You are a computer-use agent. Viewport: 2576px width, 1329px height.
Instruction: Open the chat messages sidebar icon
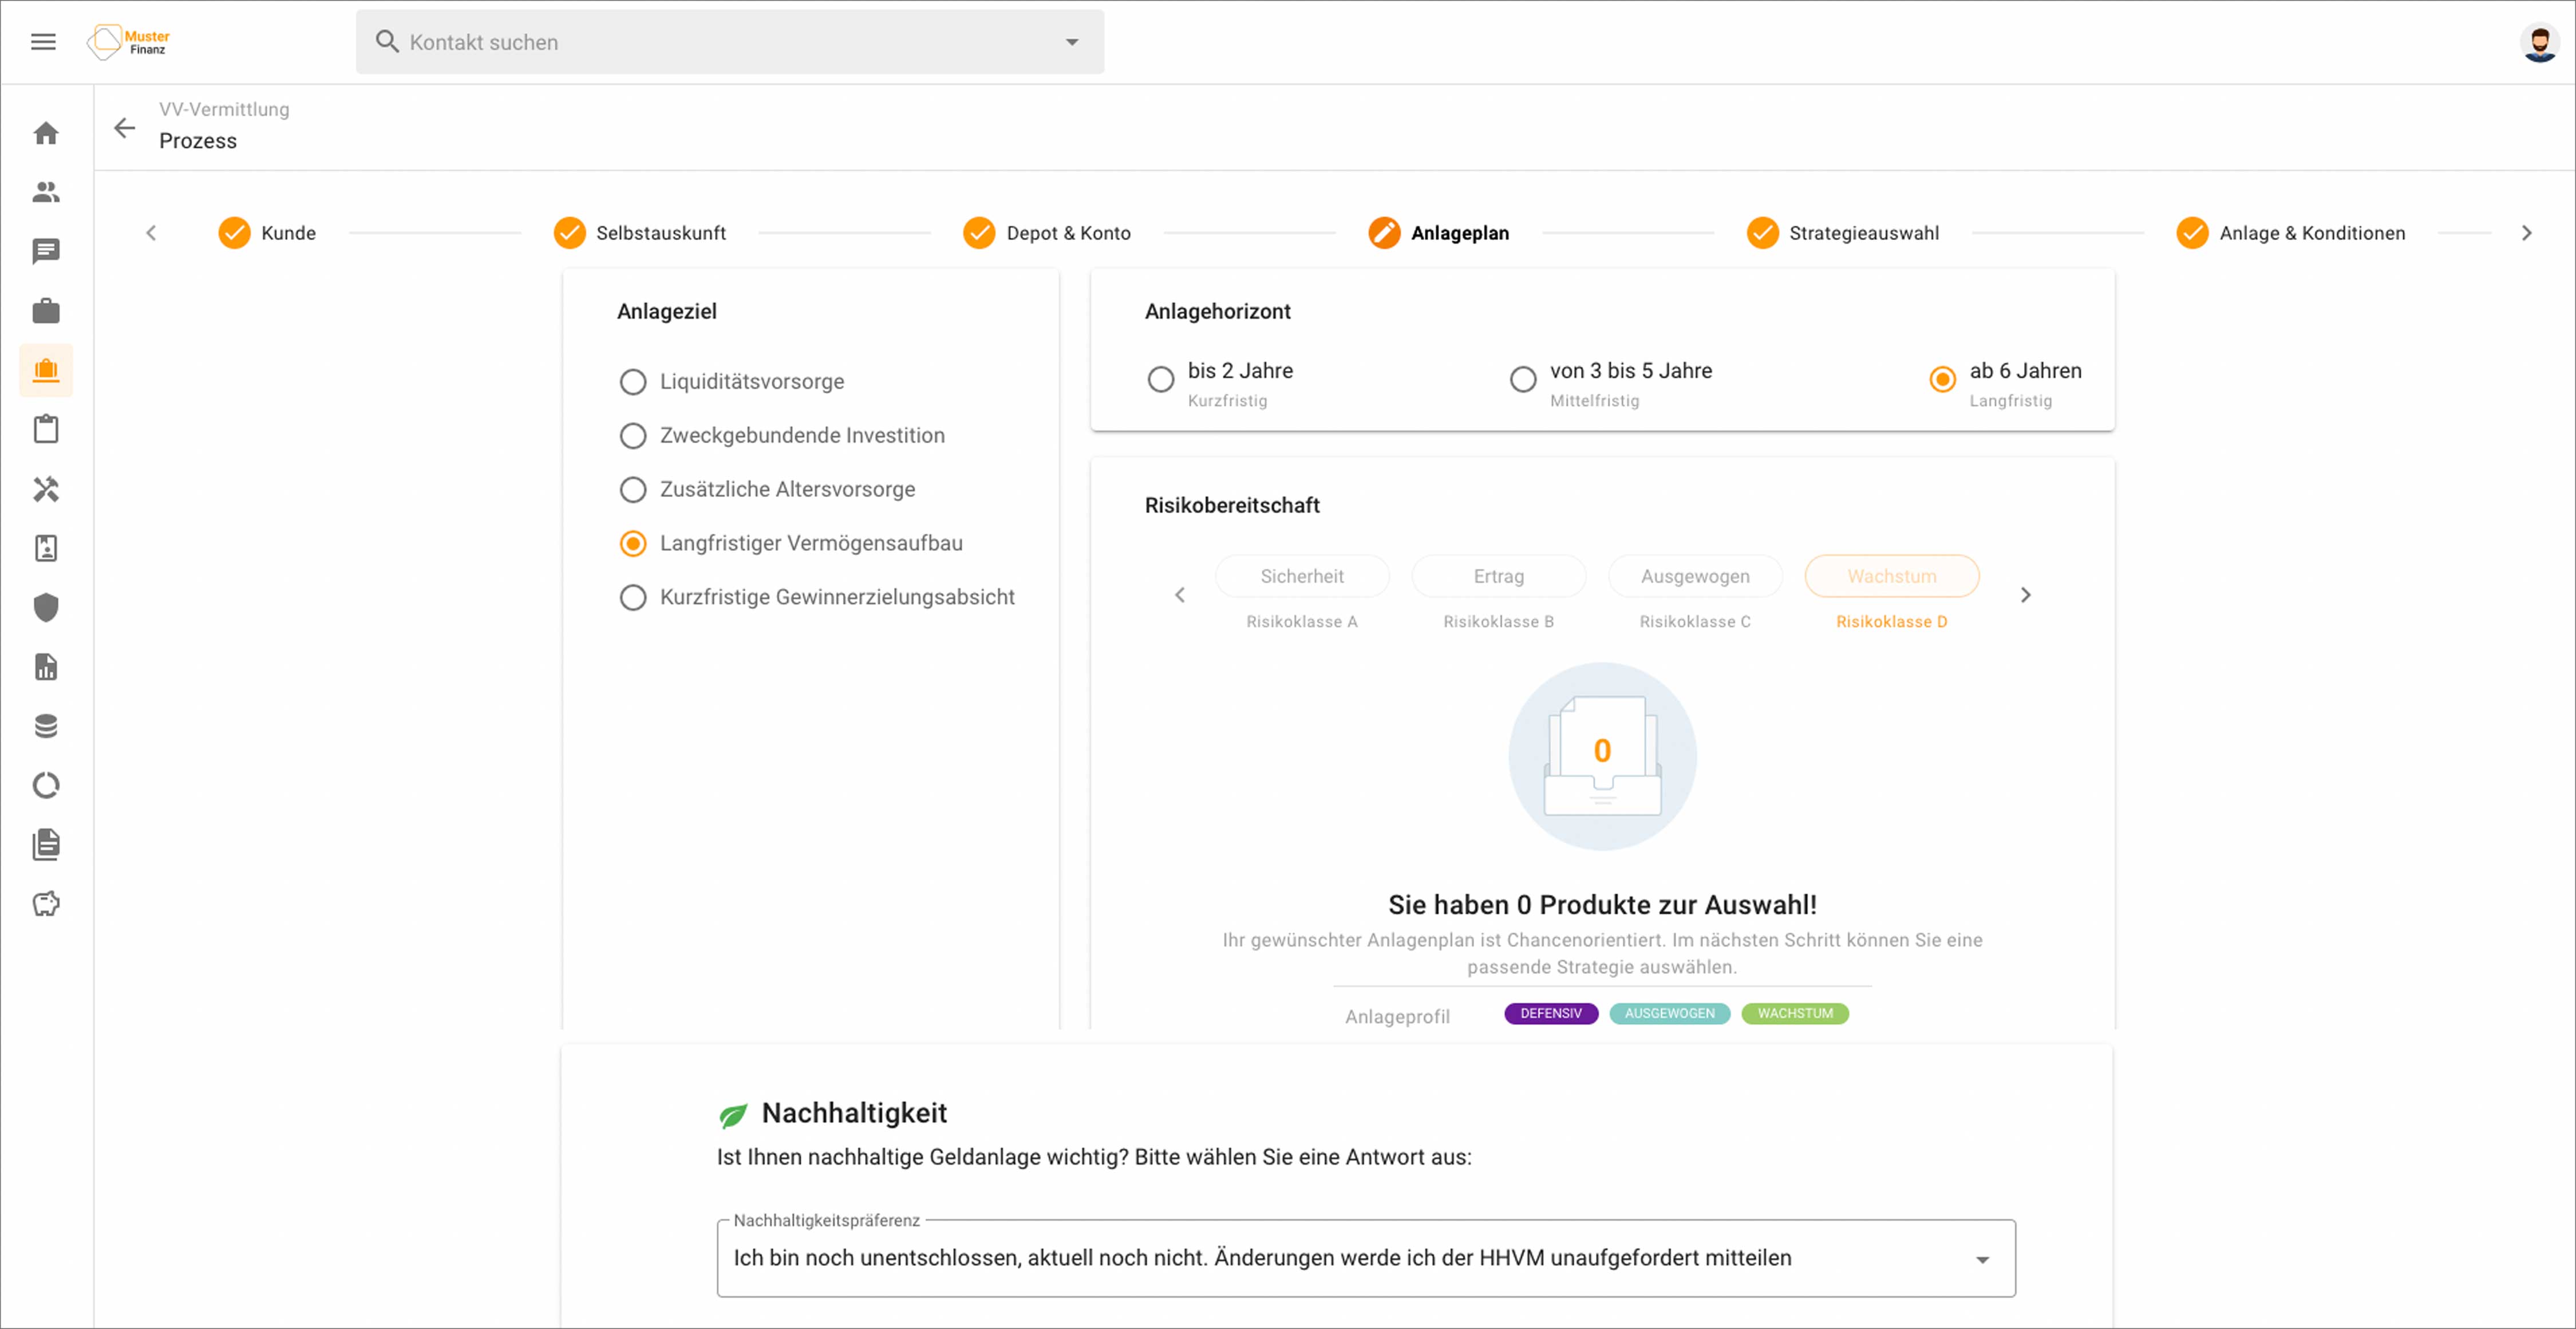click(x=46, y=251)
